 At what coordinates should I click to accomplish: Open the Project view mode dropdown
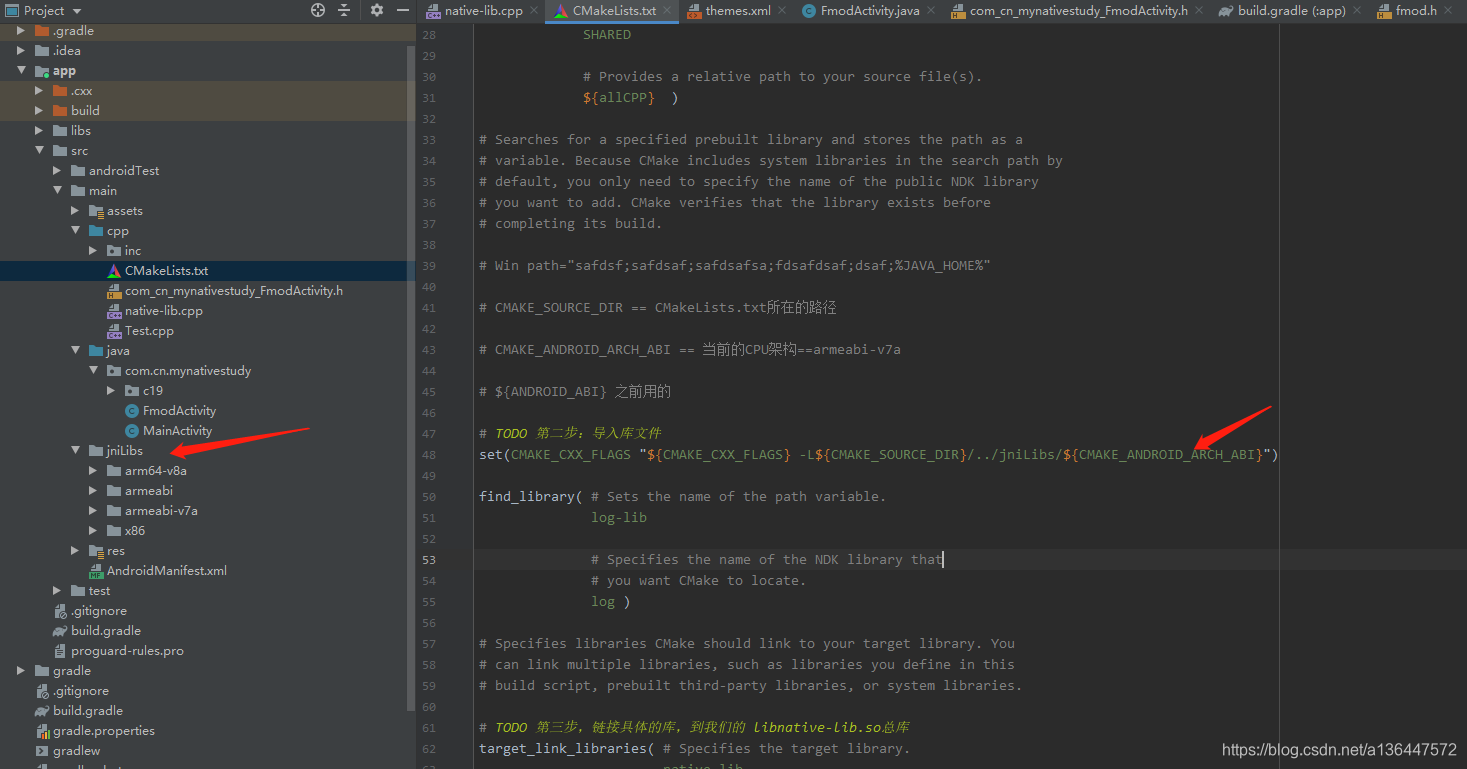[x=77, y=11]
